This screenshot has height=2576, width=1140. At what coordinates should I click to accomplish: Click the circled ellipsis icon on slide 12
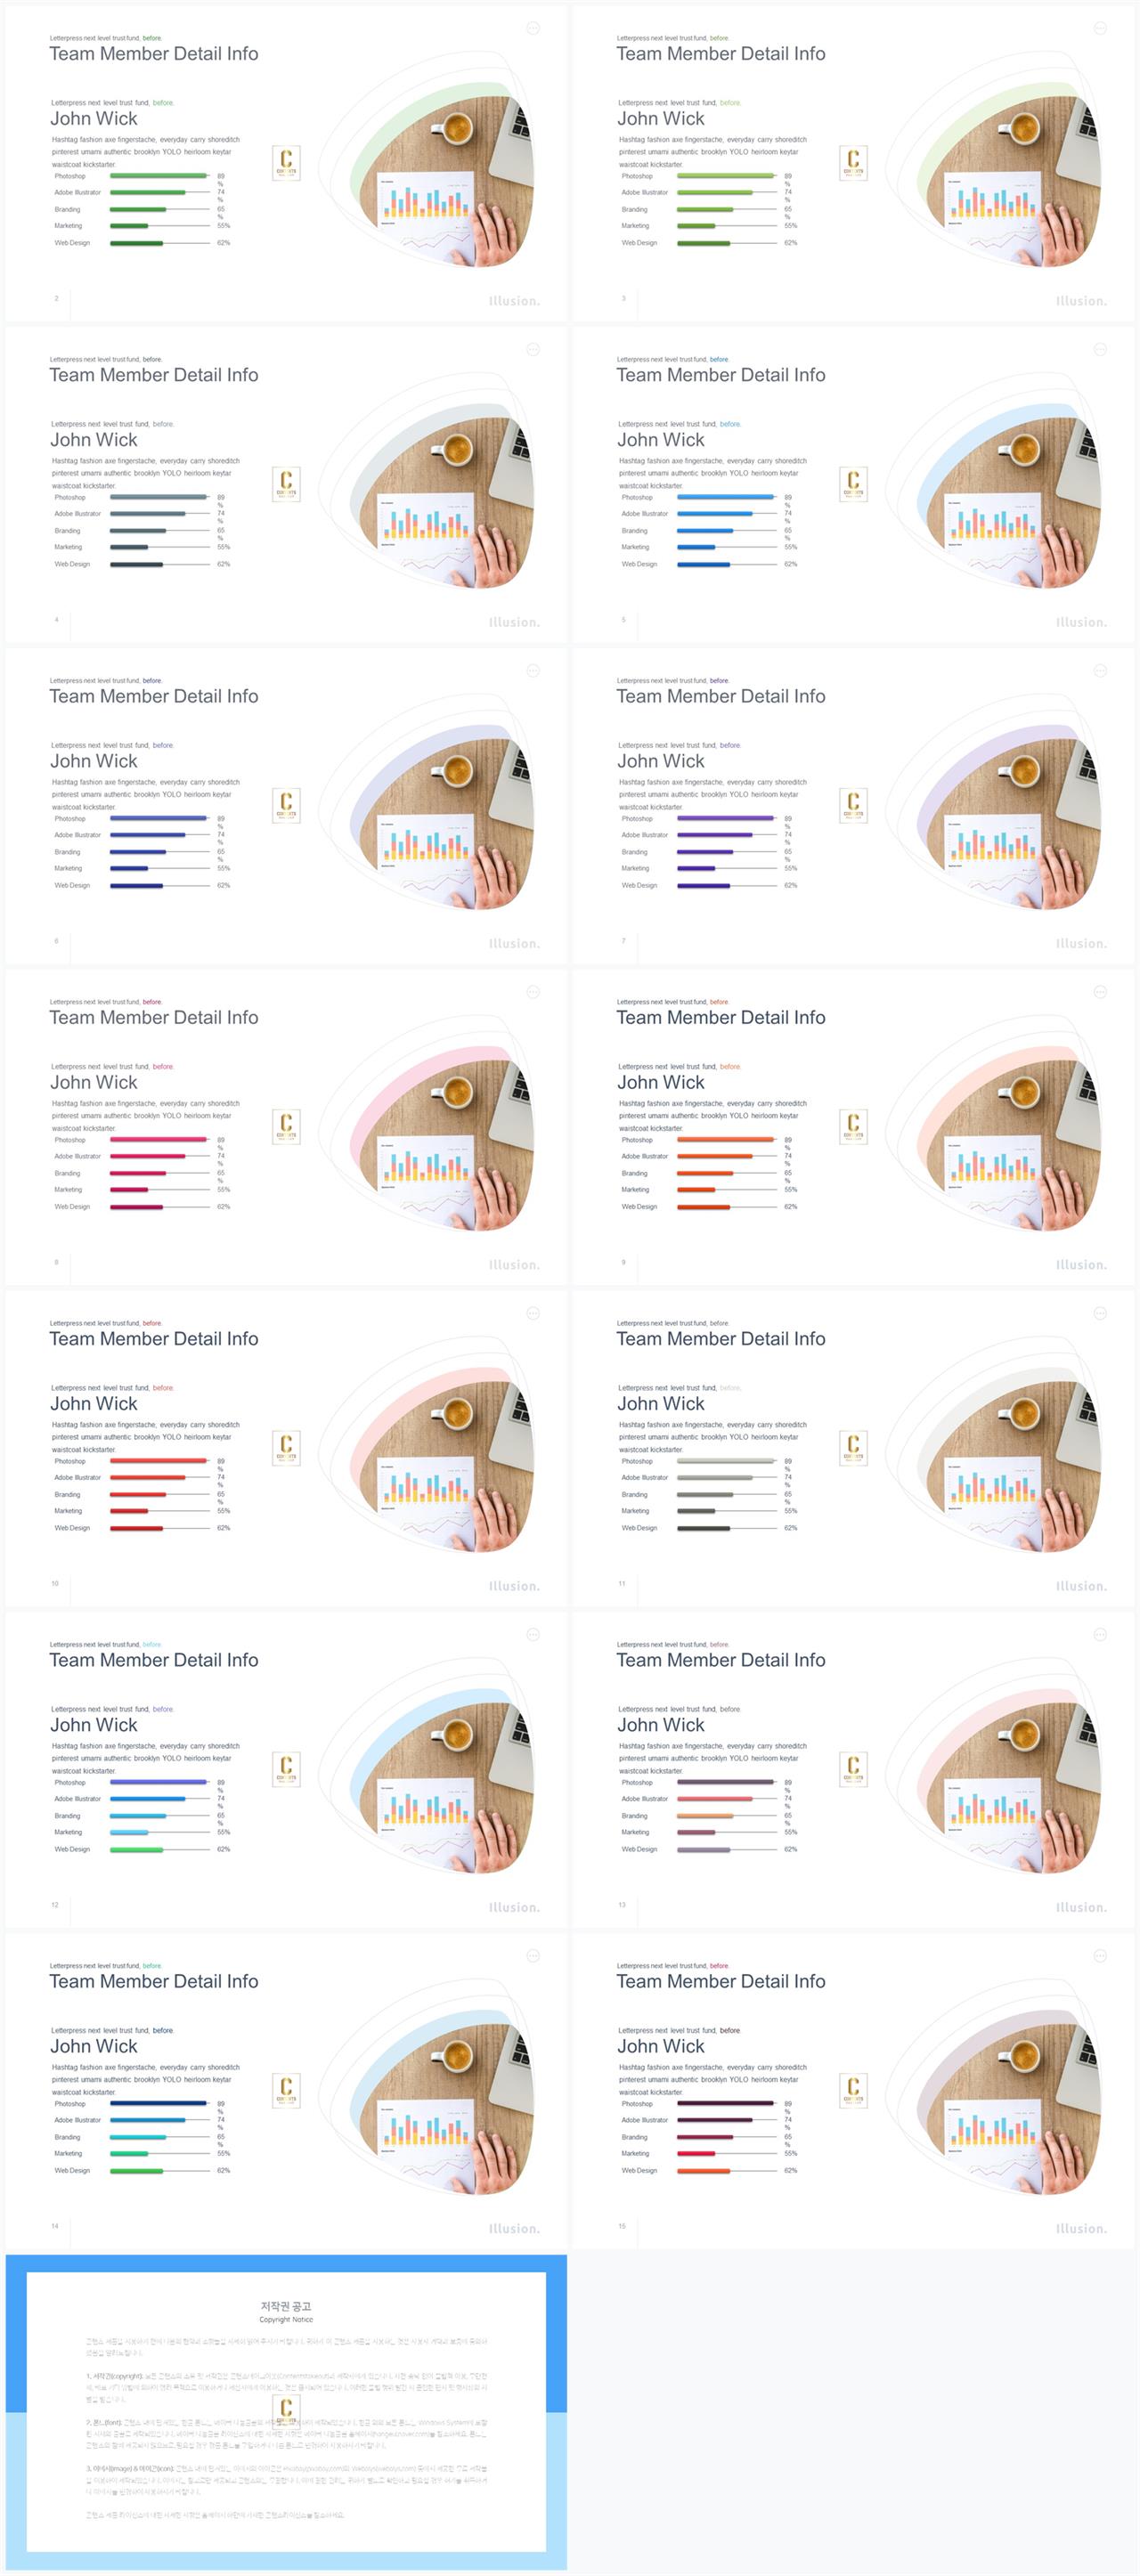click(533, 1634)
